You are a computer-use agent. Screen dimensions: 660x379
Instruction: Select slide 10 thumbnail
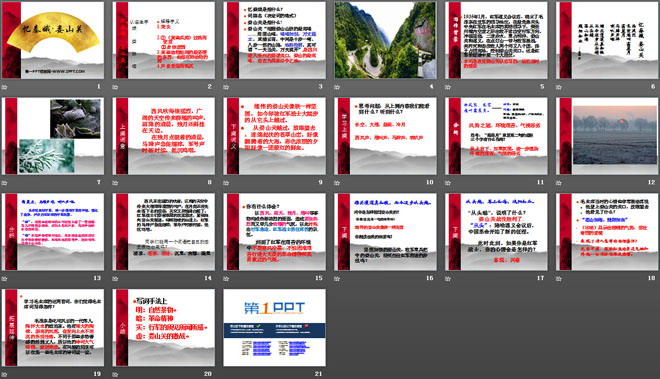tap(385, 136)
